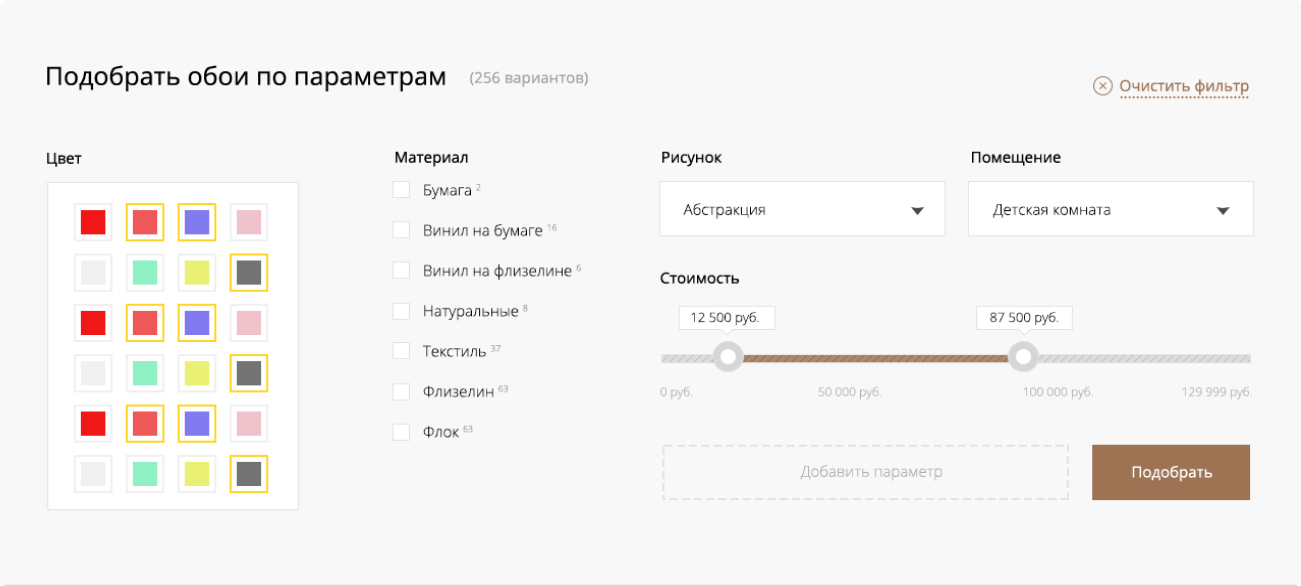Click the 'Подобрать обои по параметрам' heading
This screenshot has width=1301, height=586.
click(246, 78)
